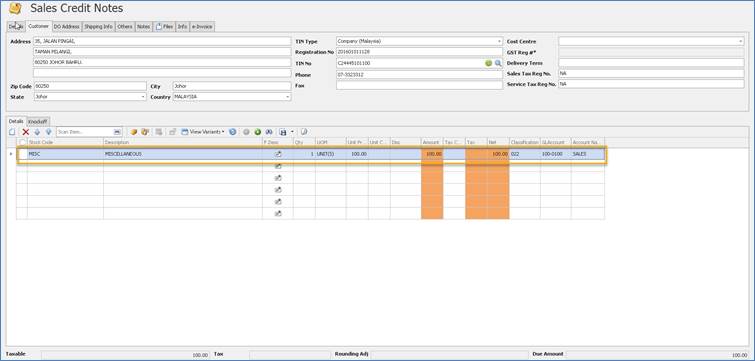Click the Zip Code field
The height and width of the screenshot is (361, 755).
(x=90, y=86)
